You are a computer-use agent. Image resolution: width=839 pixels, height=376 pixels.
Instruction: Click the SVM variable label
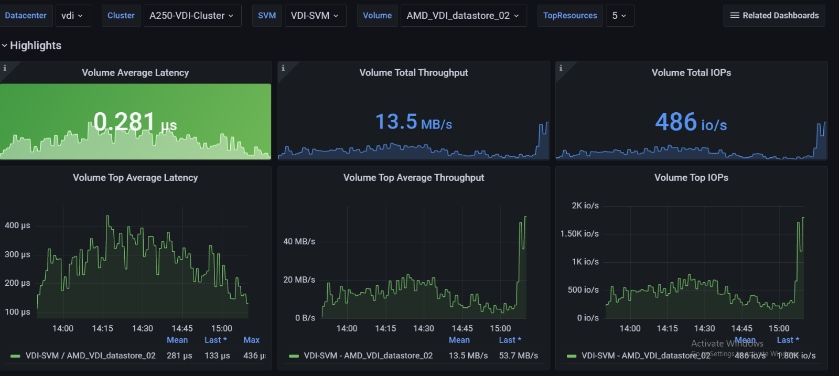[x=267, y=16]
